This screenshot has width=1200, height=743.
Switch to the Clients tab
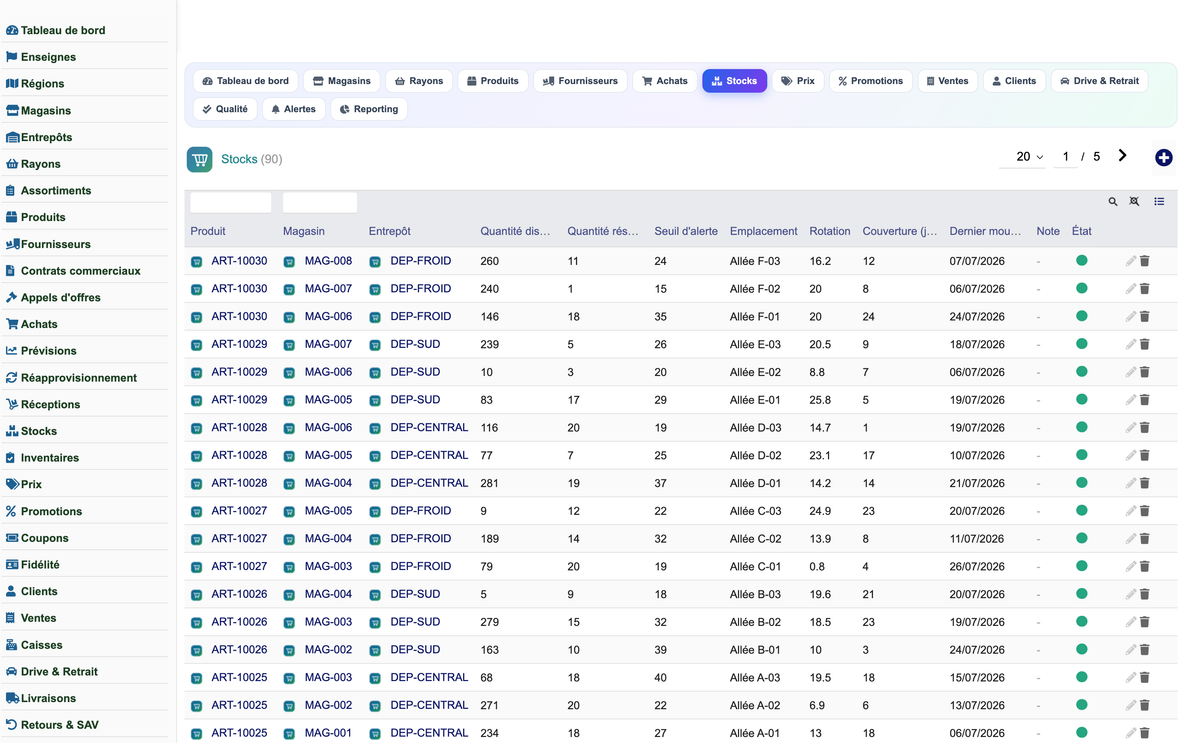1014,81
